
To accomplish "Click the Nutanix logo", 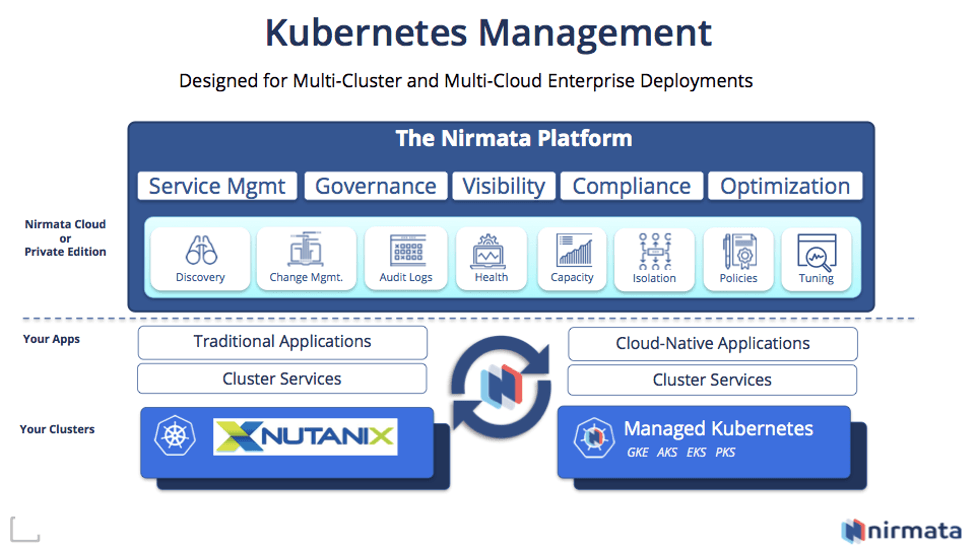I will pos(305,437).
